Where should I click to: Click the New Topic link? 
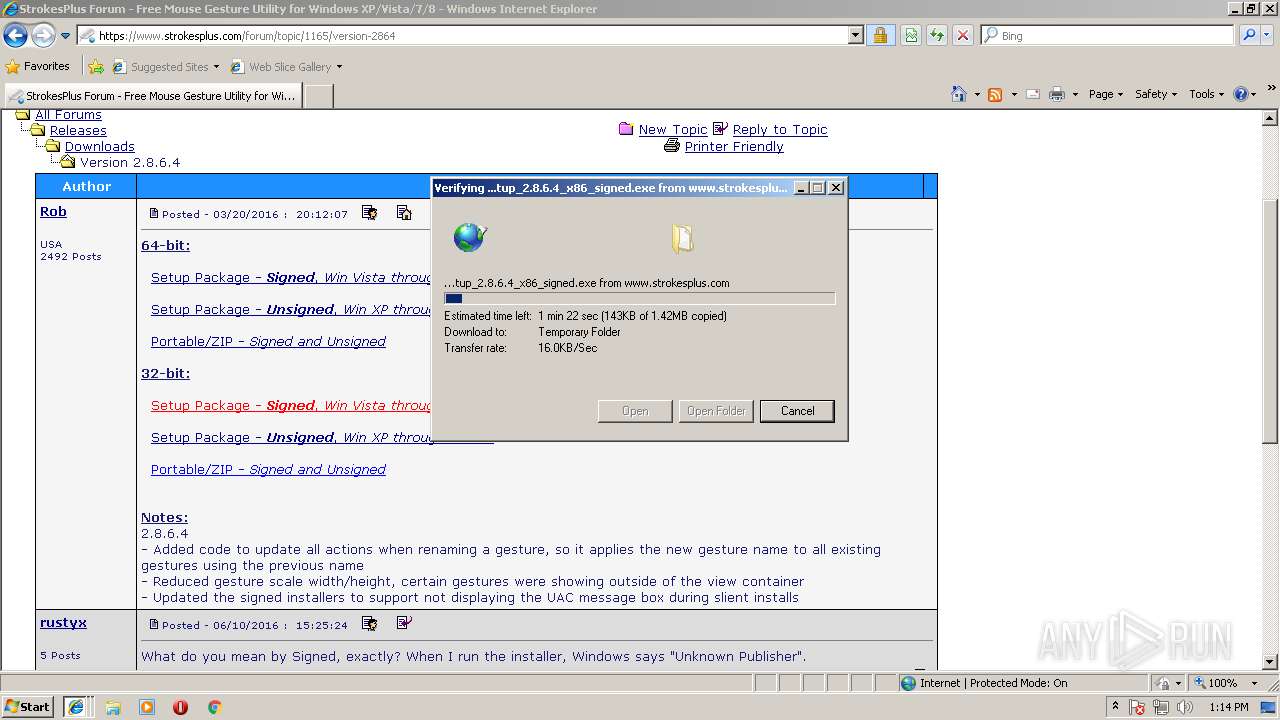[x=672, y=130]
